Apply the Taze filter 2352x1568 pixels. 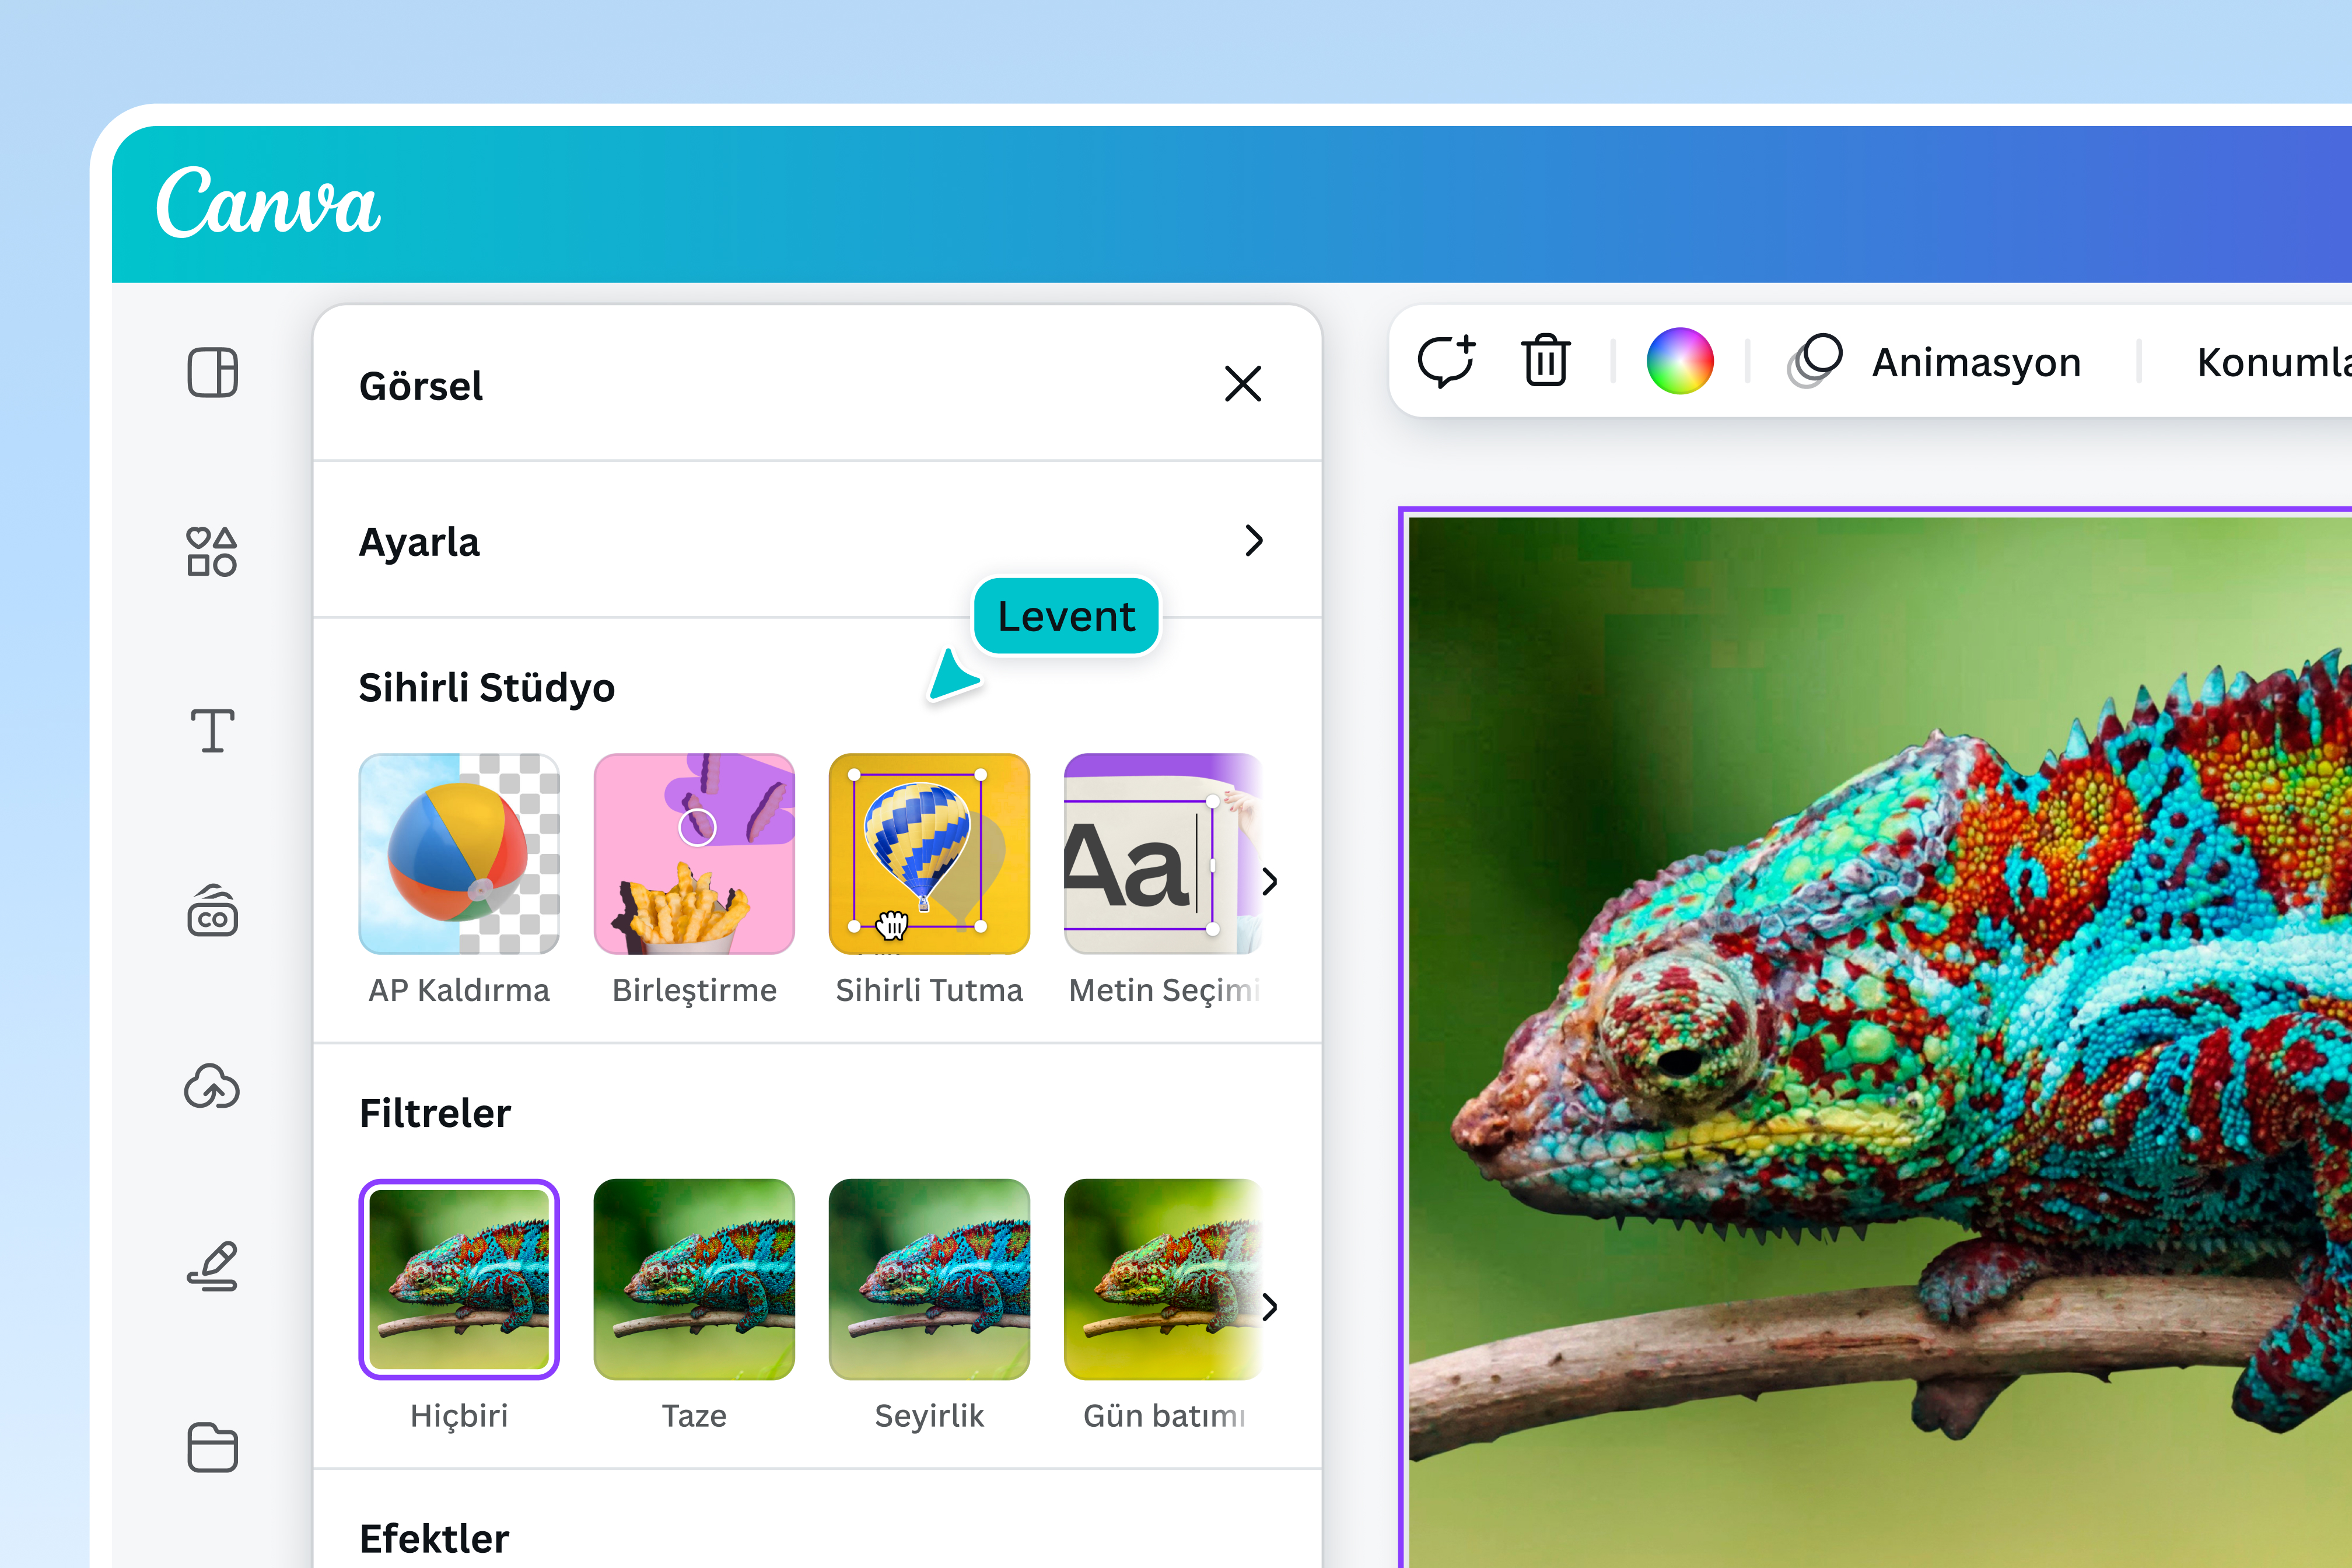[694, 1279]
